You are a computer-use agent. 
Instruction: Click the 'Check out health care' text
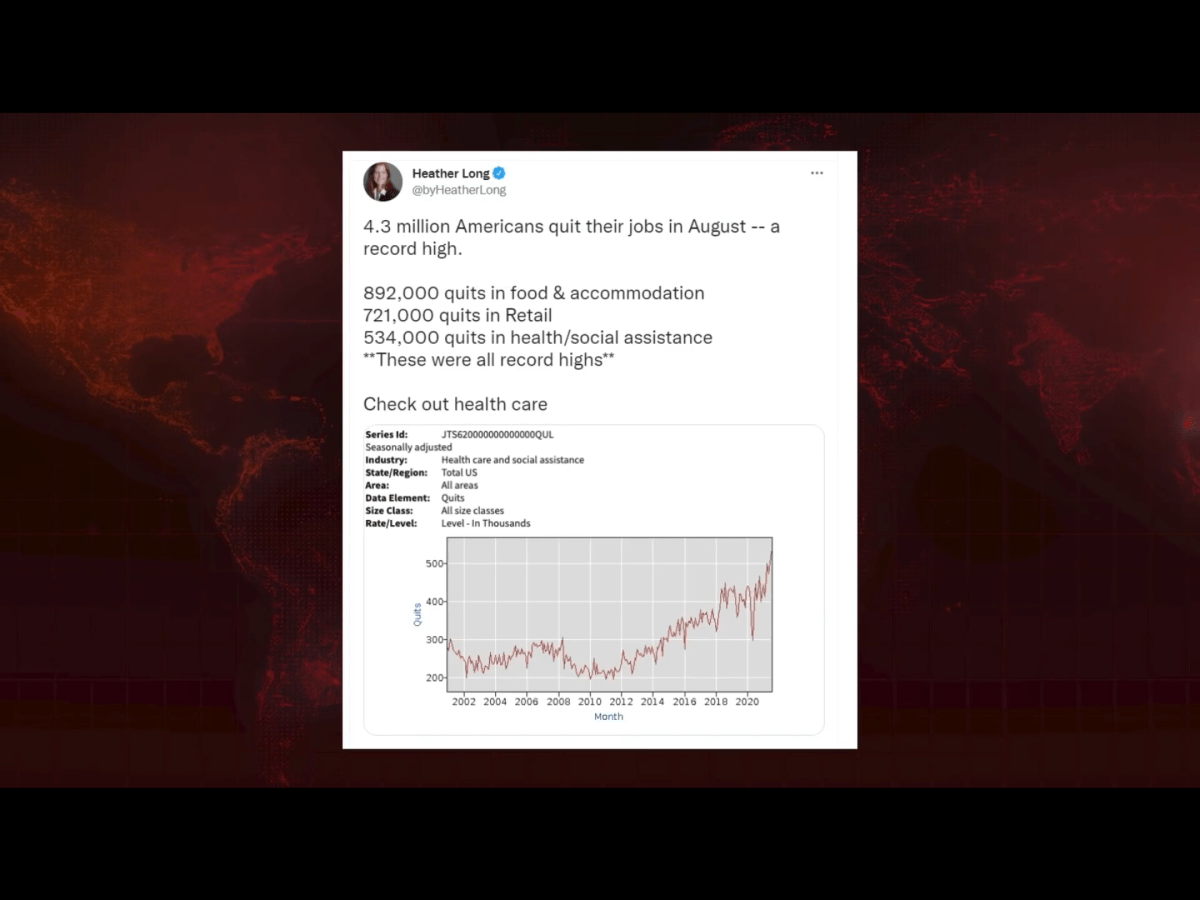point(455,404)
